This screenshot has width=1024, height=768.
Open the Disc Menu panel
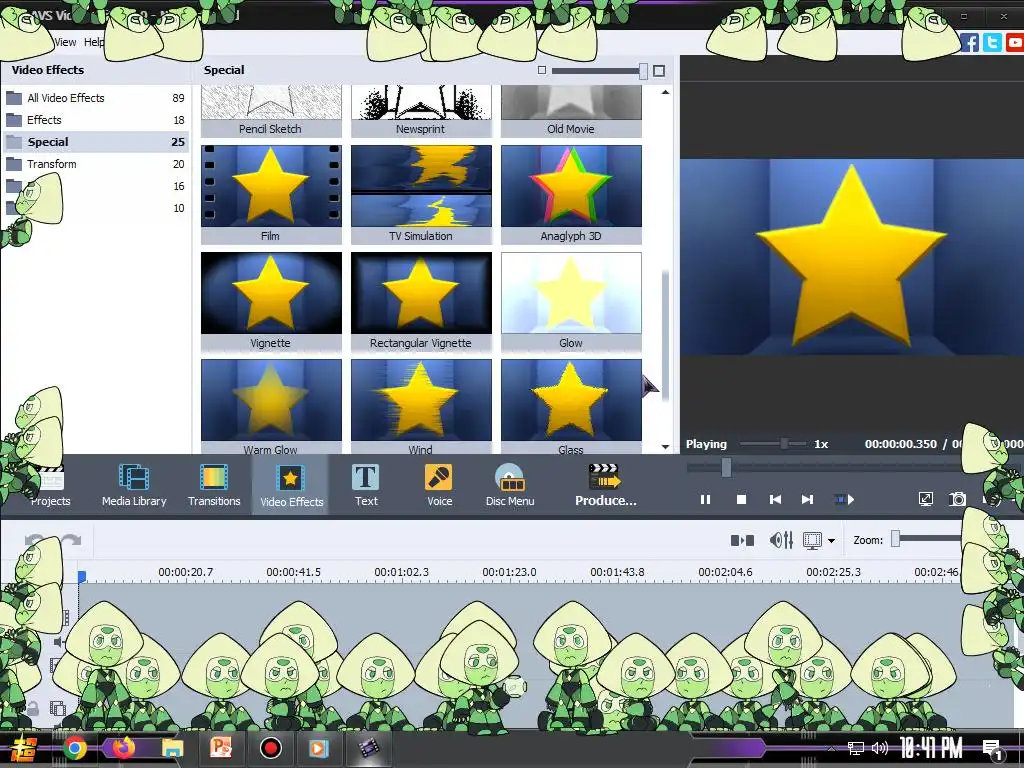510,485
